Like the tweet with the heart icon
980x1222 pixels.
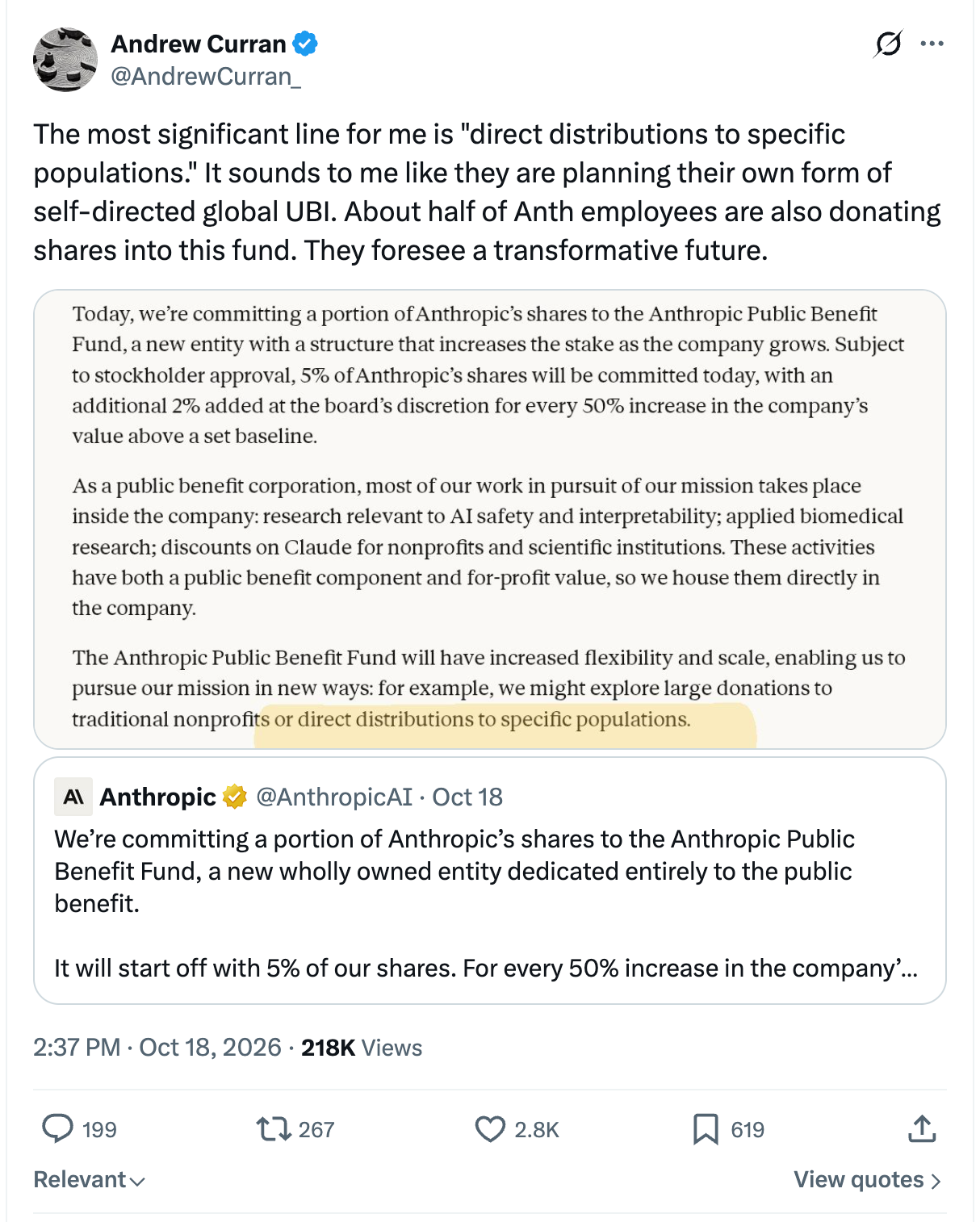(490, 1130)
